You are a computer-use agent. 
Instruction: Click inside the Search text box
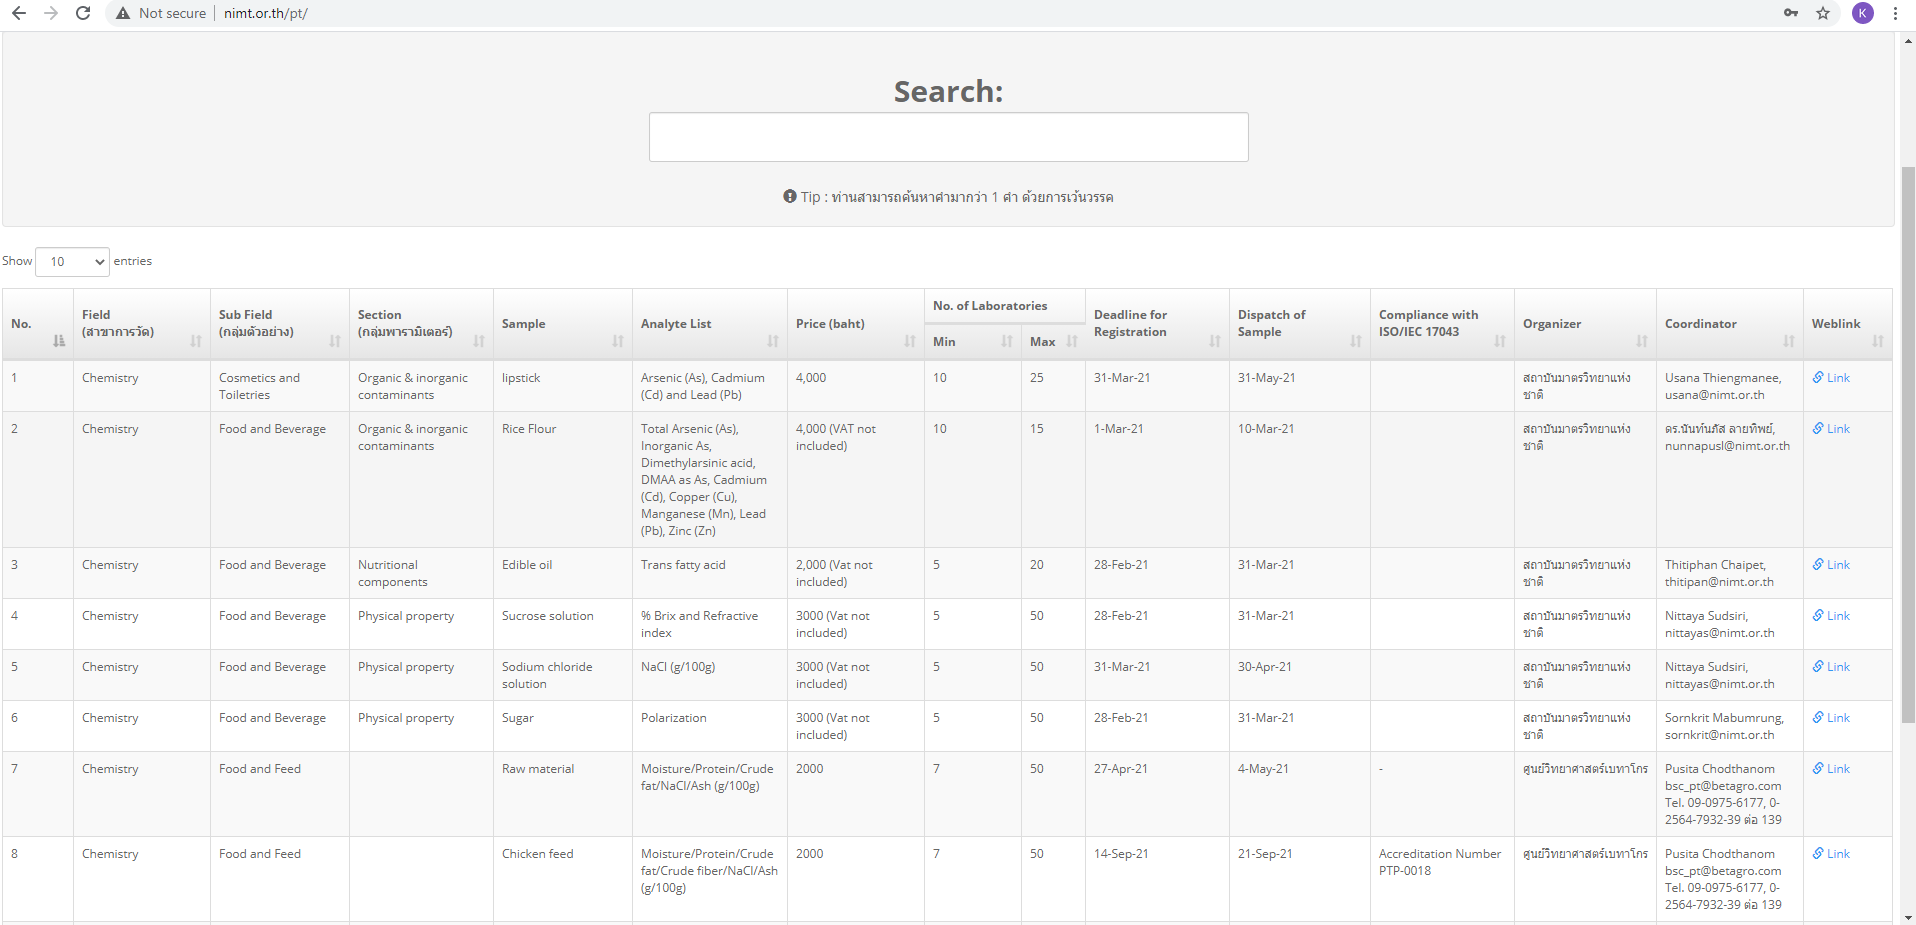tap(948, 137)
